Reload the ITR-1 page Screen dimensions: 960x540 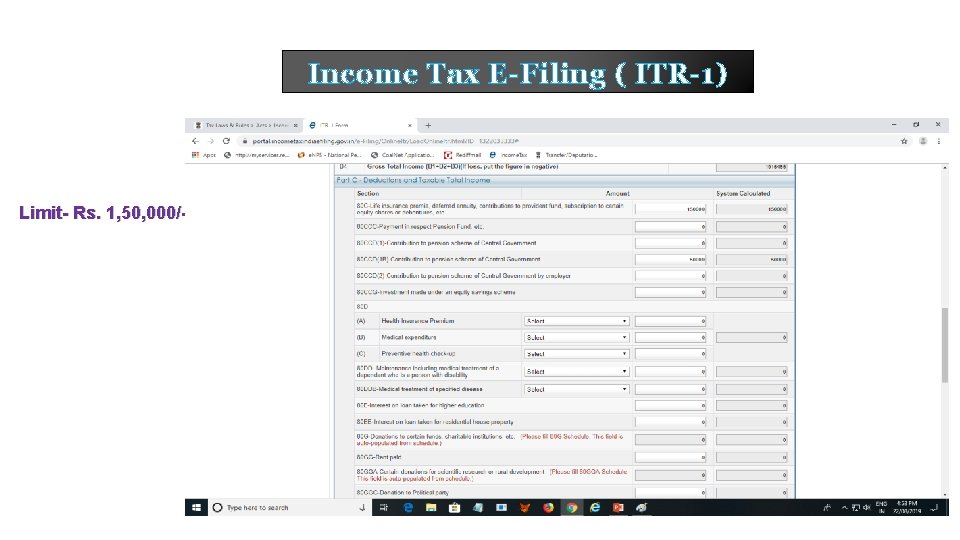(226, 141)
